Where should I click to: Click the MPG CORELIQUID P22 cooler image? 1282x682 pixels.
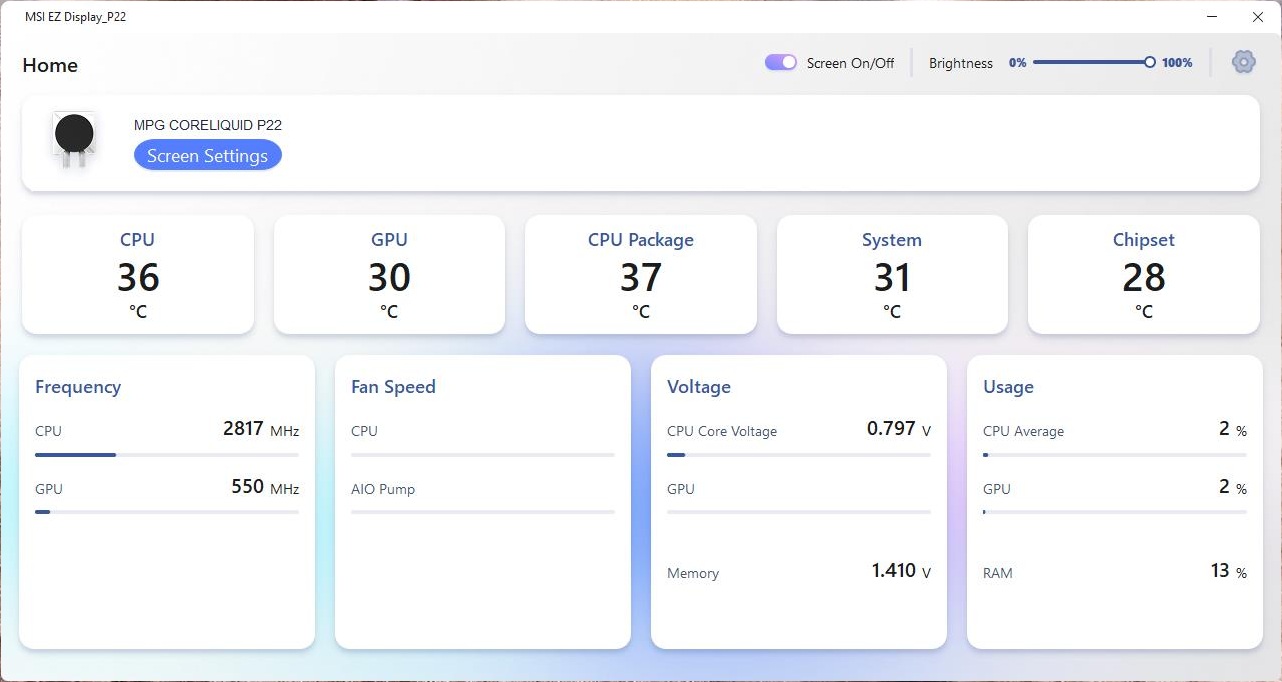point(74,139)
